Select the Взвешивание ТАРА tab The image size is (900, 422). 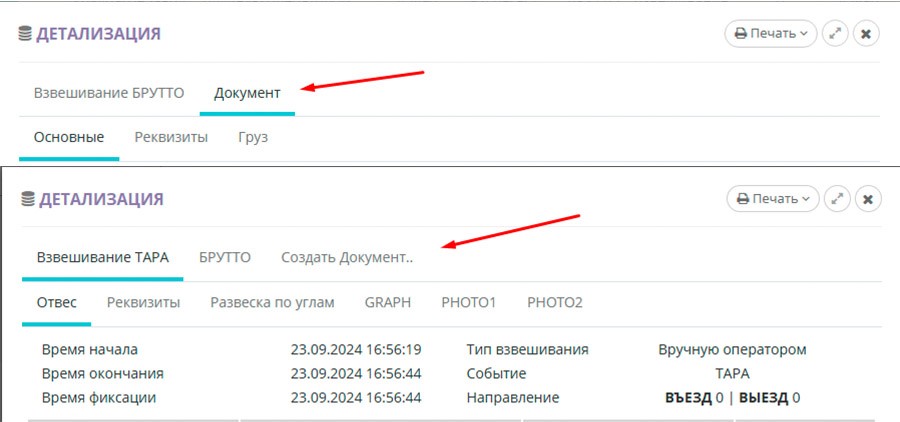(x=103, y=257)
